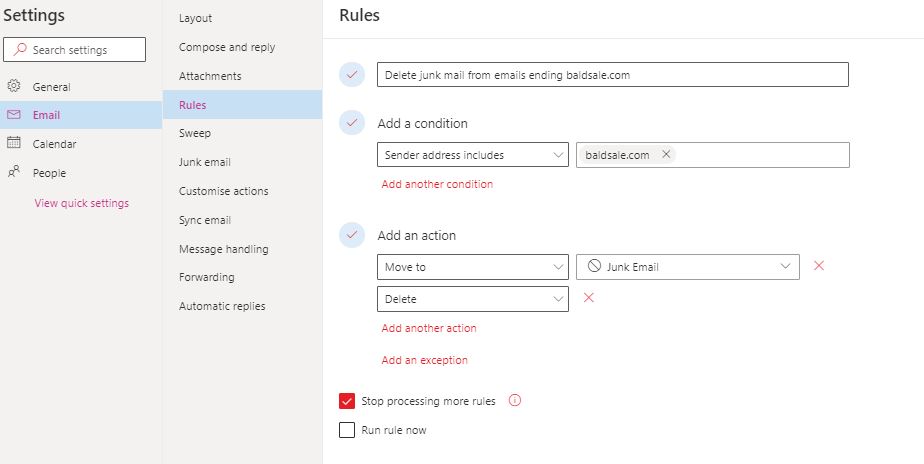This screenshot has height=464, width=924.
Task: Click the rule name text field
Action: click(612, 75)
